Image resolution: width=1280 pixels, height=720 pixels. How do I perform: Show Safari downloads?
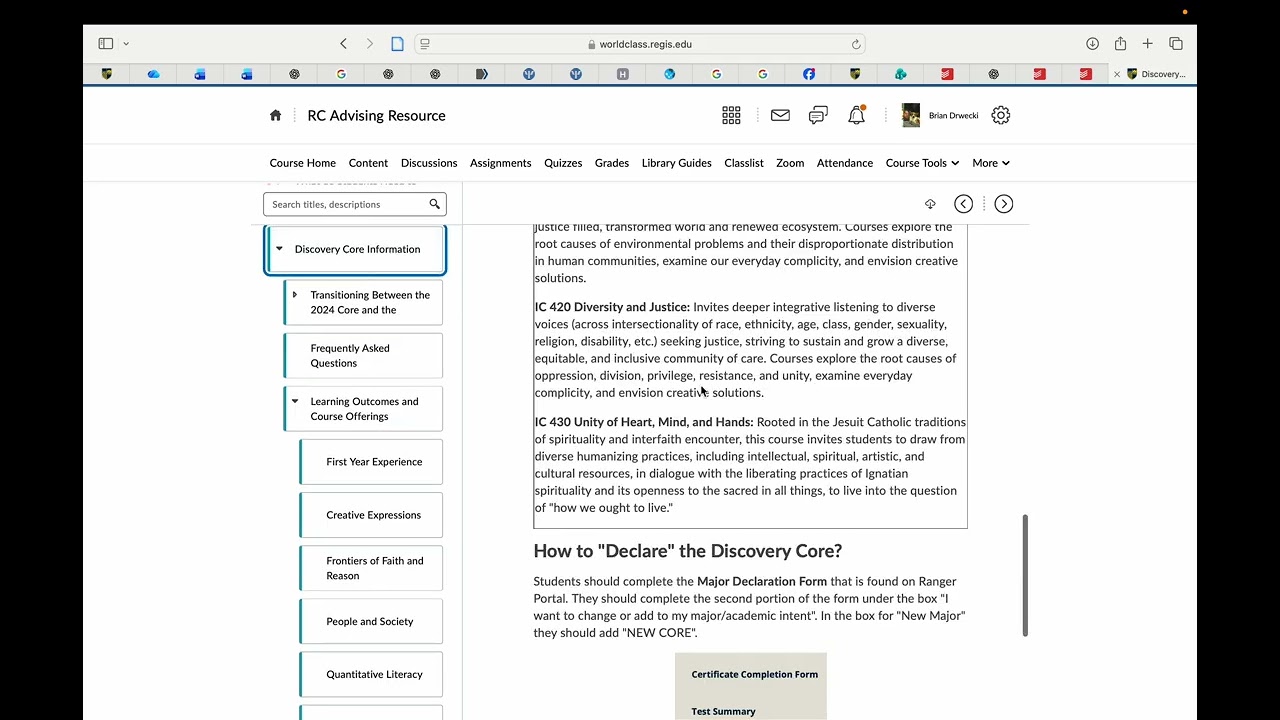click(x=1093, y=44)
